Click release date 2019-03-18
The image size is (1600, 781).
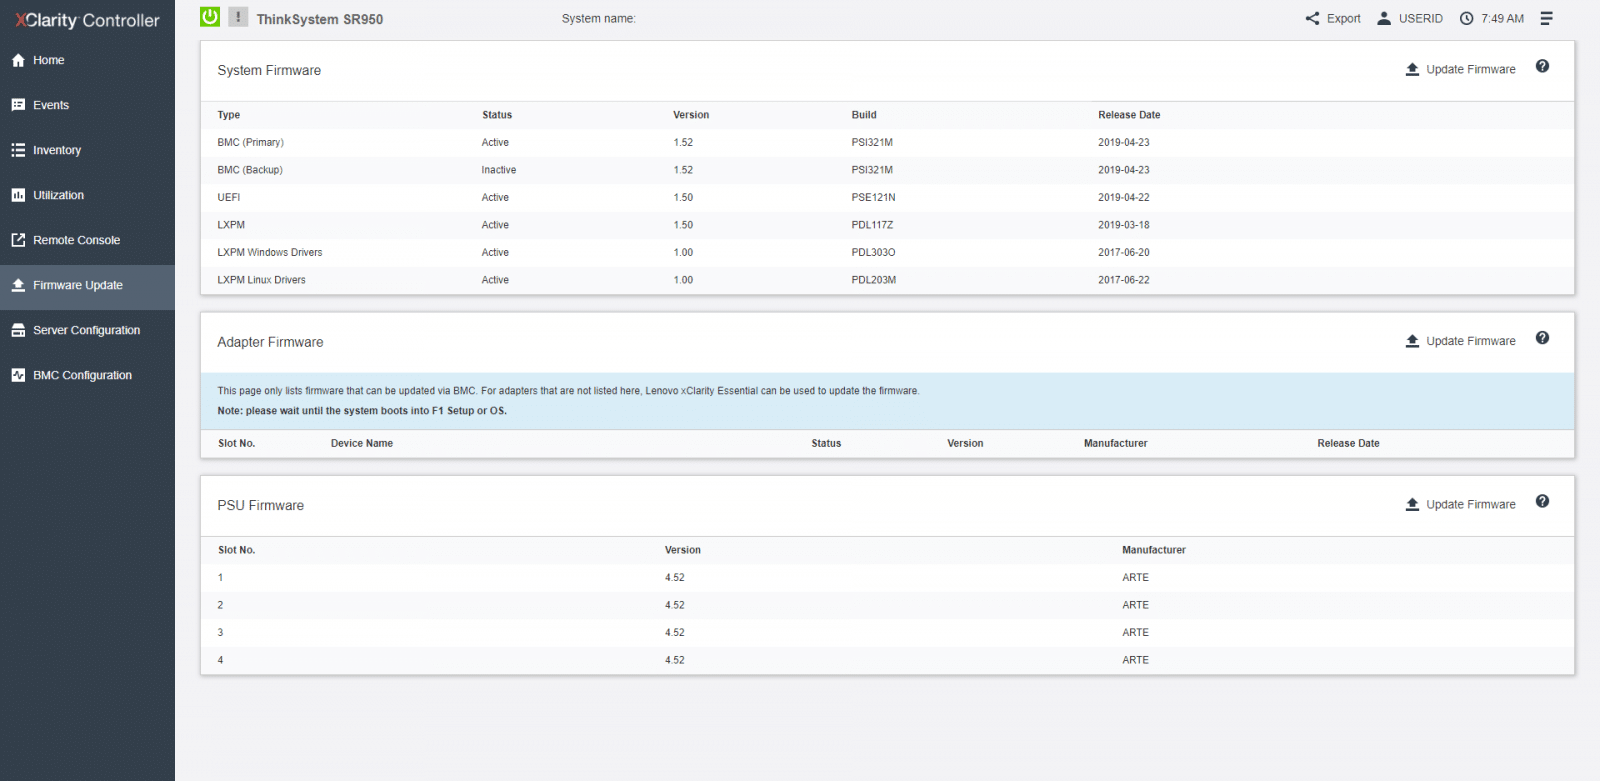1123,225
